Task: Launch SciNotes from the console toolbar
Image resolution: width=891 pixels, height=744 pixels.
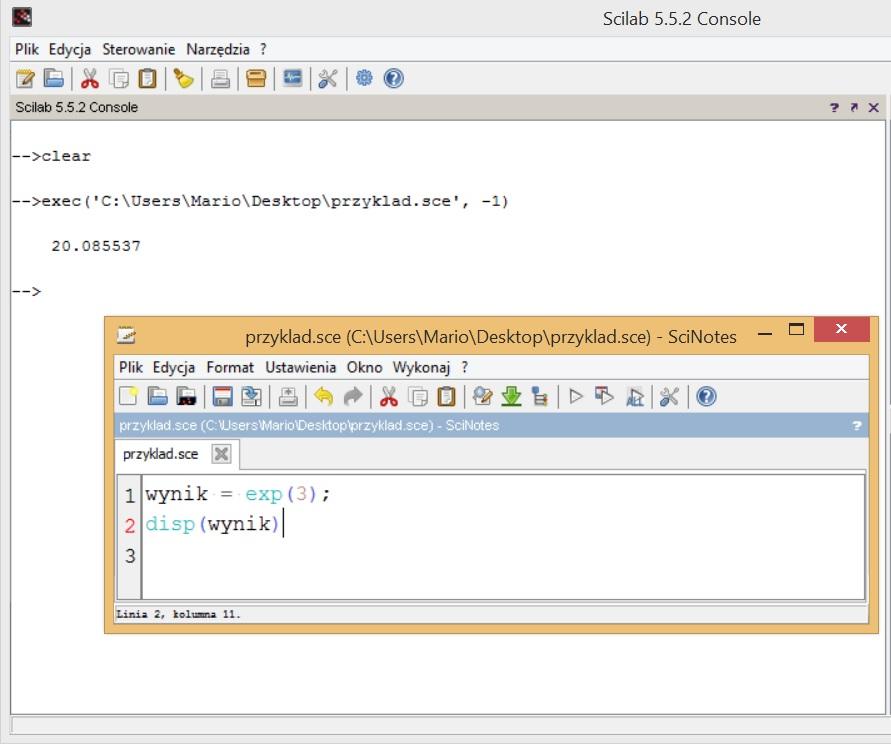Action: pos(25,78)
